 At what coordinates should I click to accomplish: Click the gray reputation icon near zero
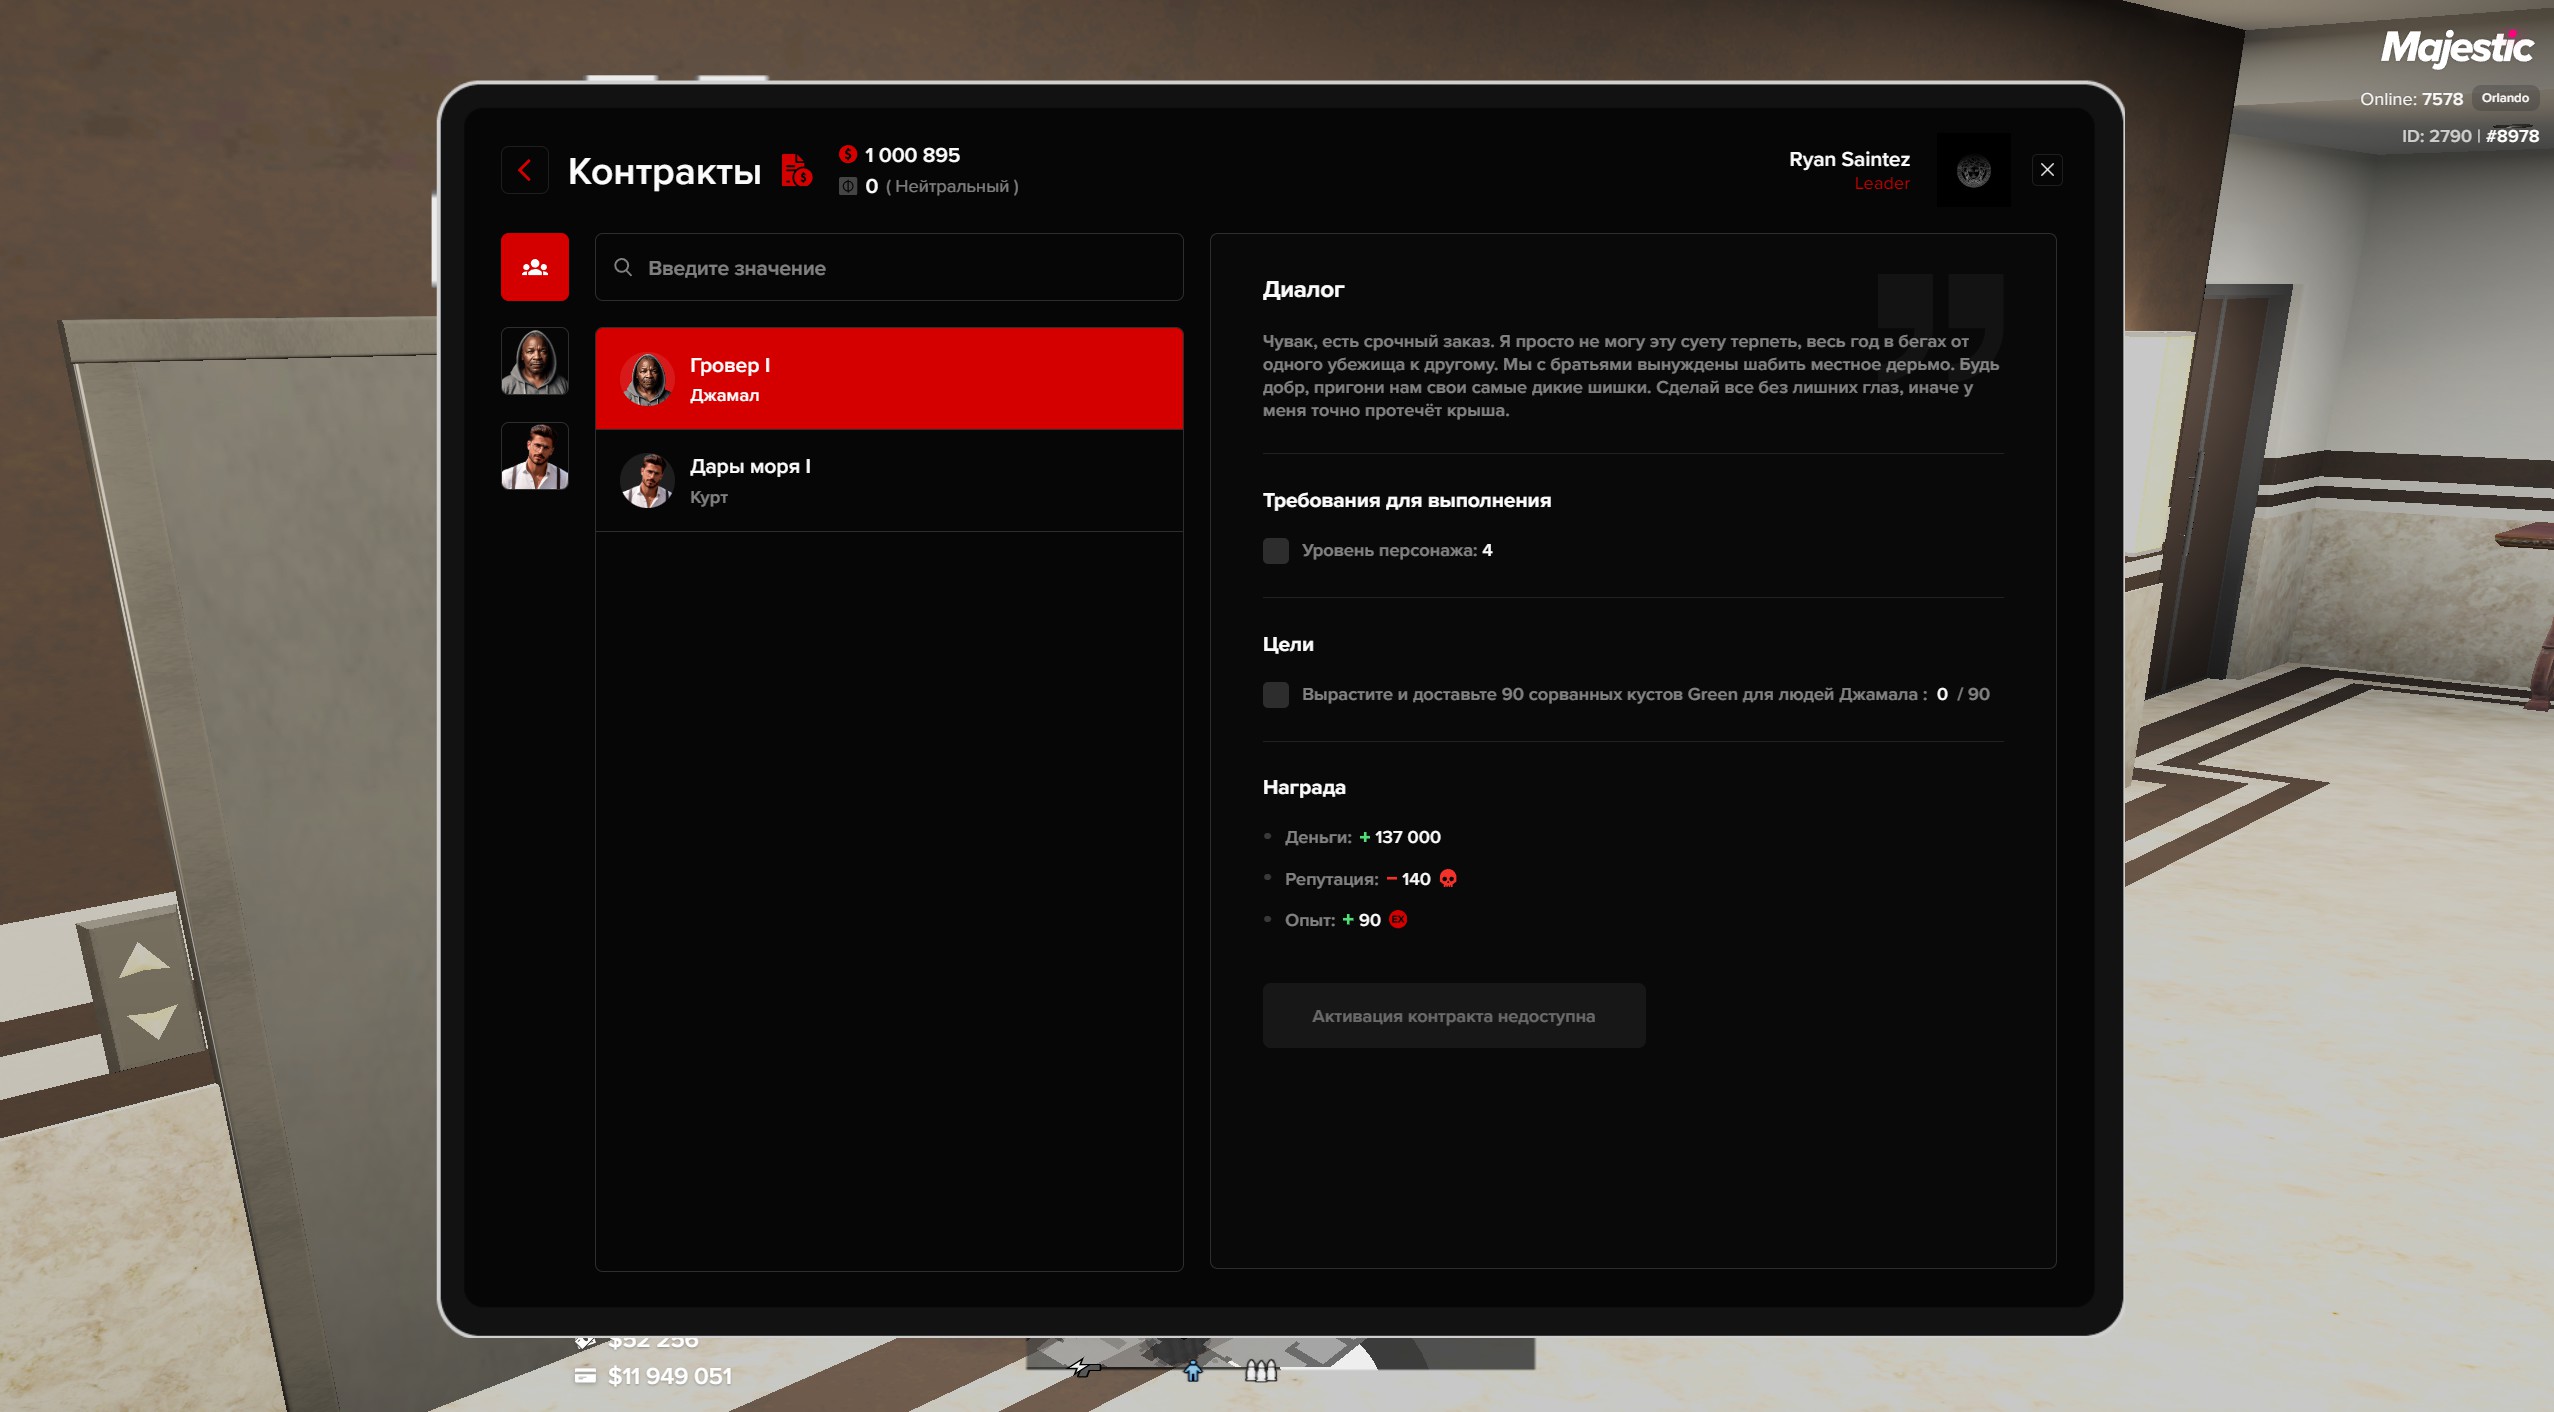click(848, 186)
